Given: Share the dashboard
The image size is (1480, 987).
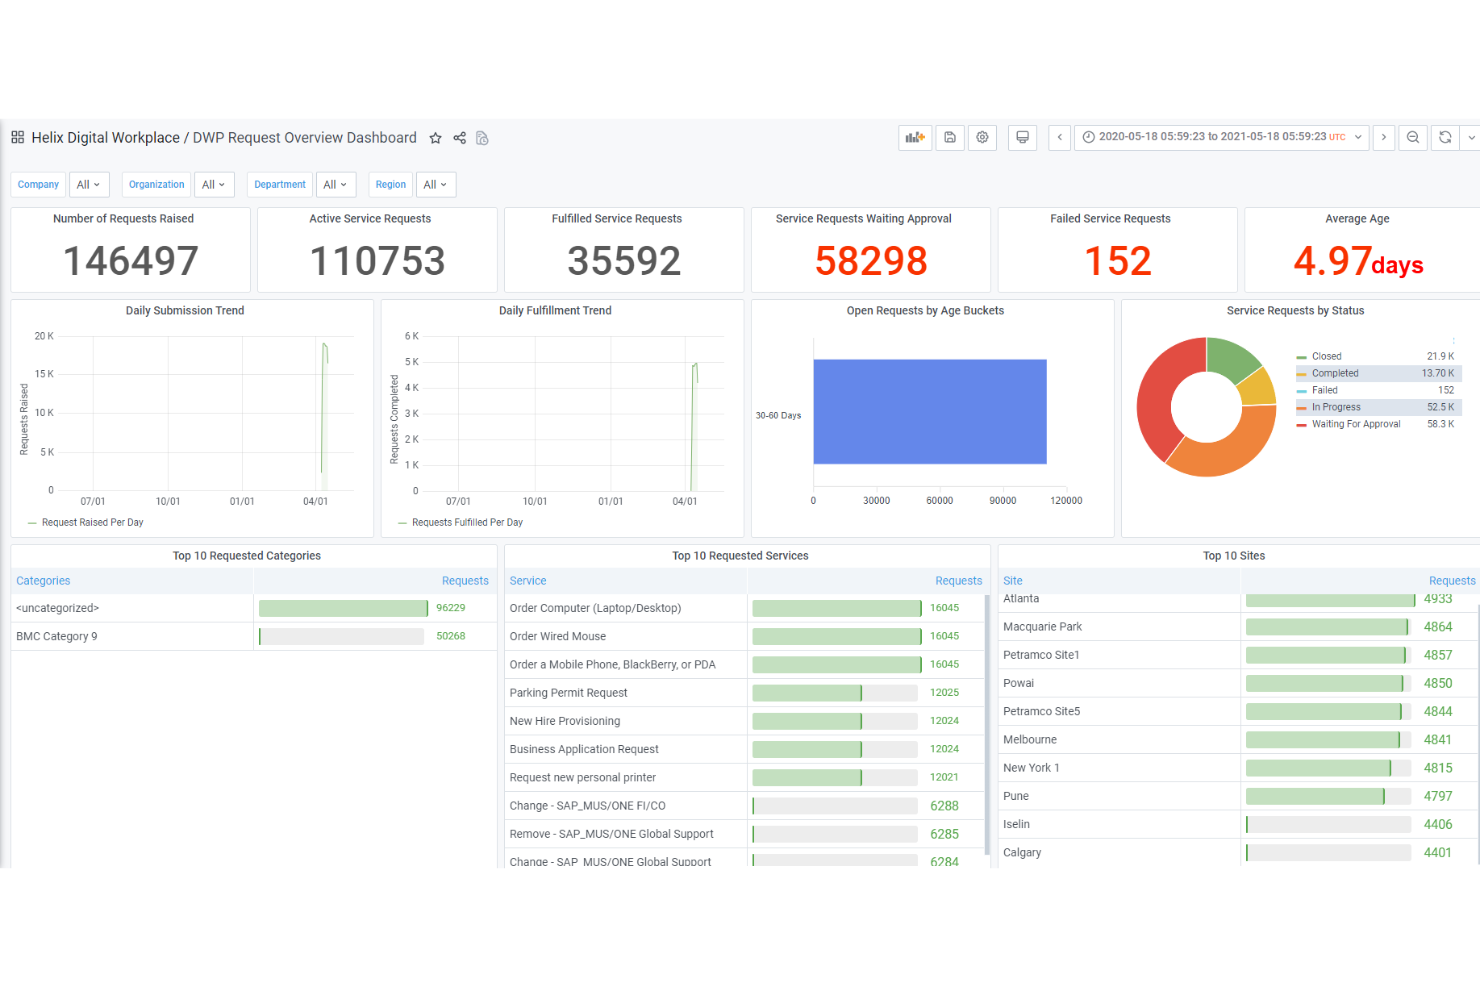Looking at the screenshot, I should [459, 137].
